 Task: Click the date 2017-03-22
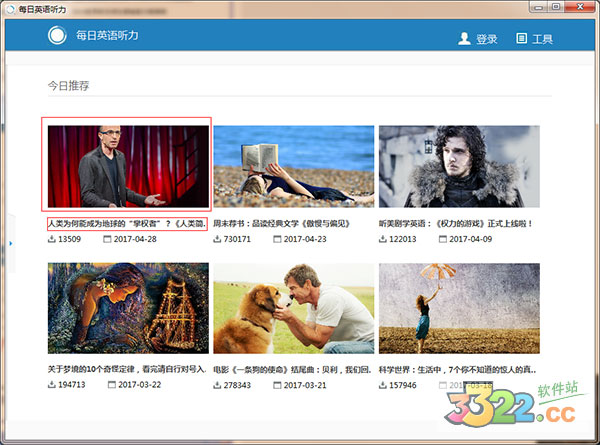(x=140, y=385)
